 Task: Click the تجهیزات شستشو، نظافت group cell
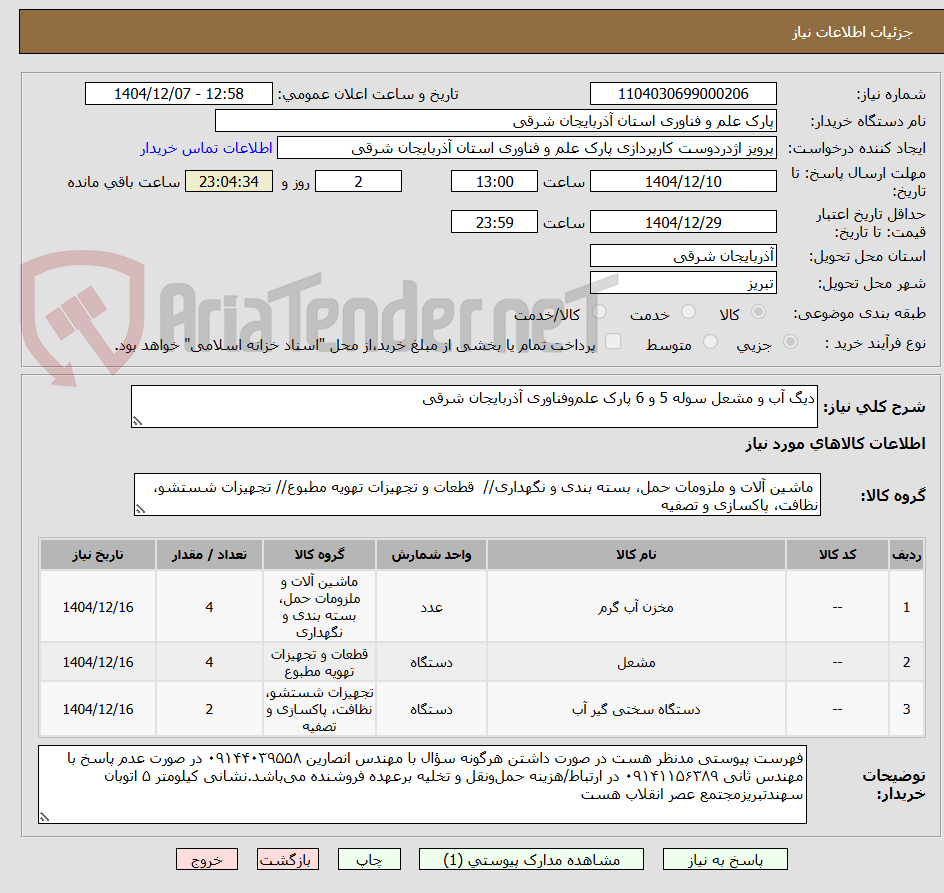(x=319, y=709)
